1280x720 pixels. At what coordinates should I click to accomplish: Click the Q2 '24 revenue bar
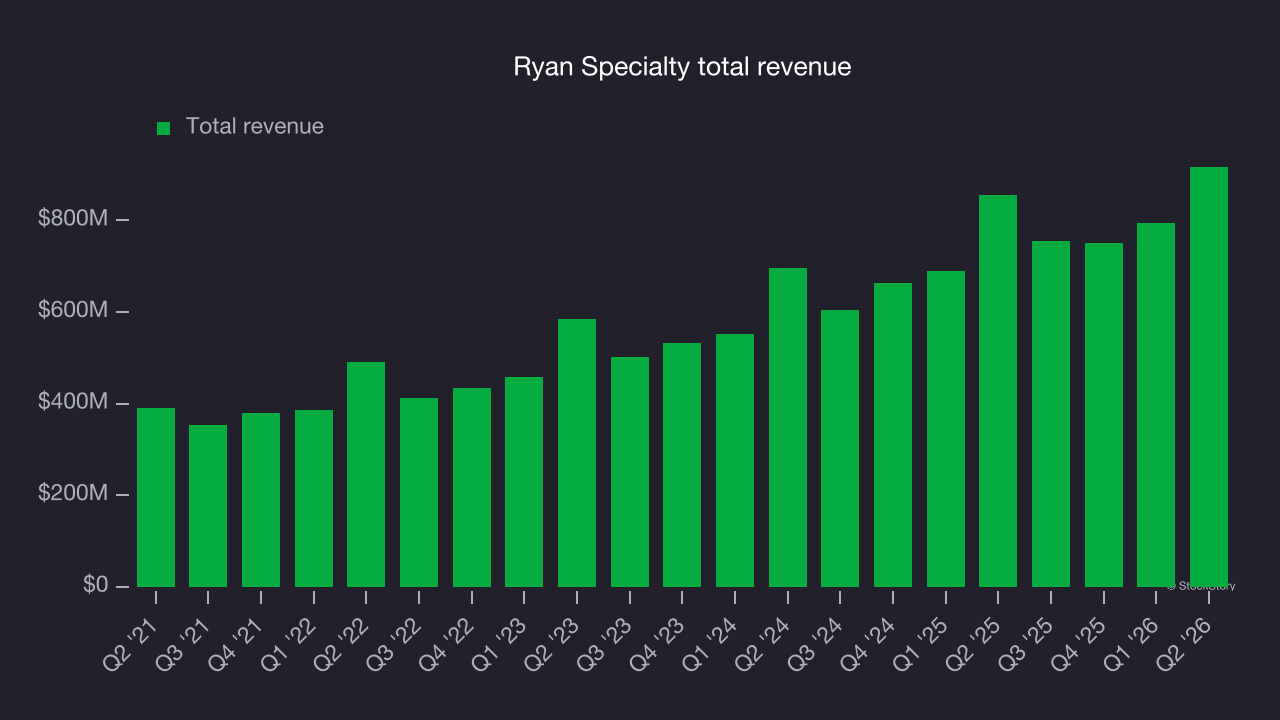[788, 427]
